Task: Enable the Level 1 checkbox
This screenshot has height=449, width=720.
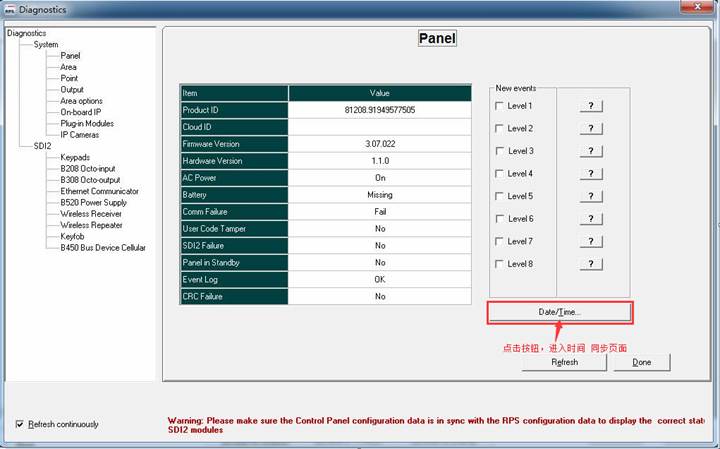Action: 500,106
